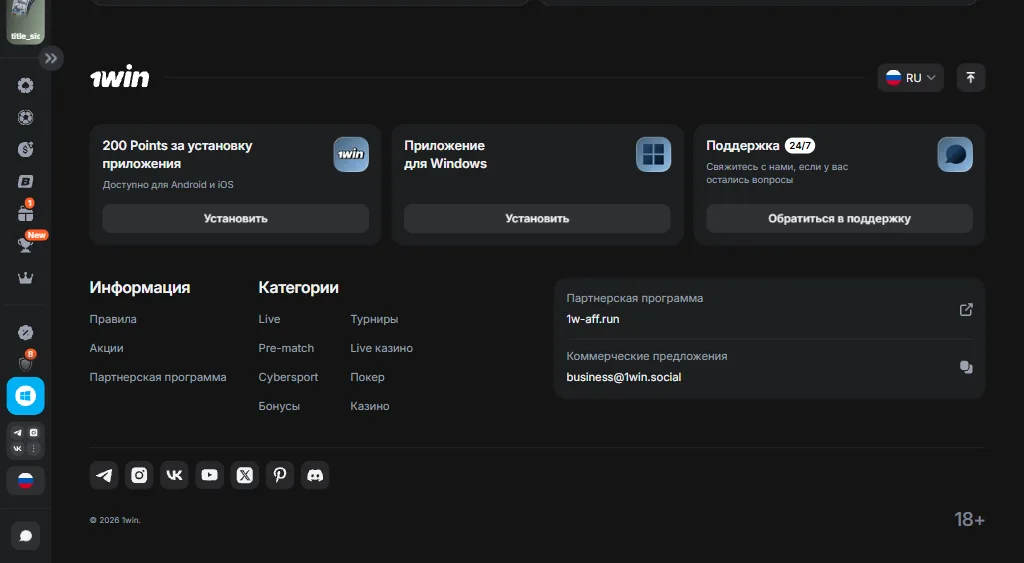Click the percent badge icon in sidebar
The height and width of the screenshot is (563, 1024).
coord(25,332)
